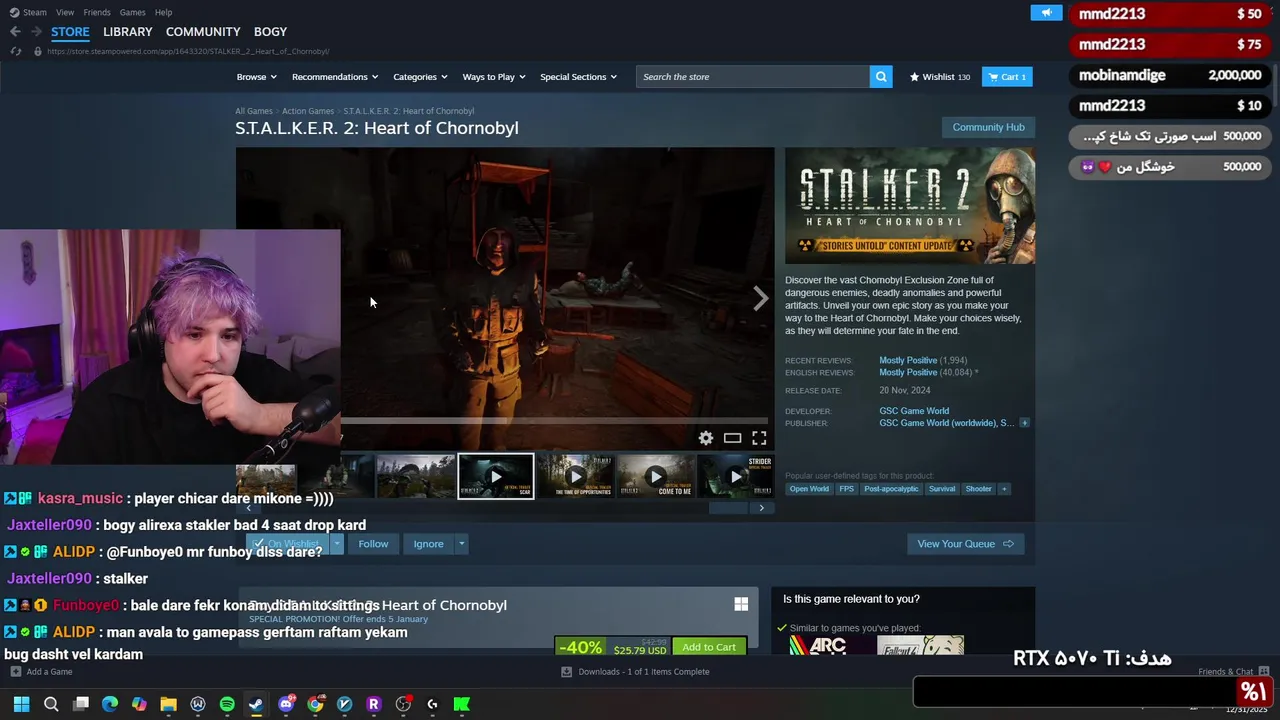Viewport: 1280px width, 720px height.
Task: Click the Survival tag
Action: pos(942,489)
